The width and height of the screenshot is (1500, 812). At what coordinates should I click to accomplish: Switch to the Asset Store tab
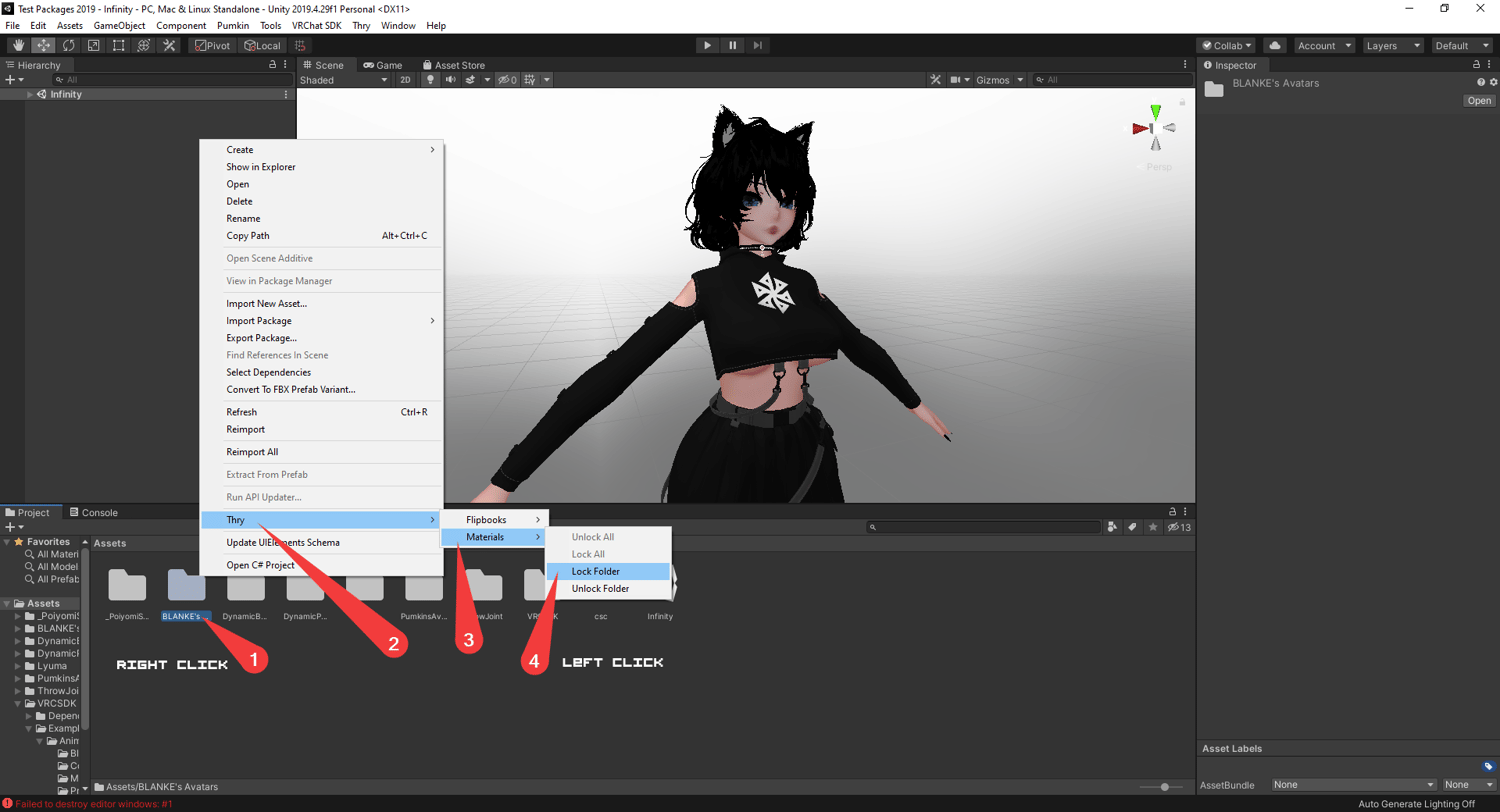point(453,65)
